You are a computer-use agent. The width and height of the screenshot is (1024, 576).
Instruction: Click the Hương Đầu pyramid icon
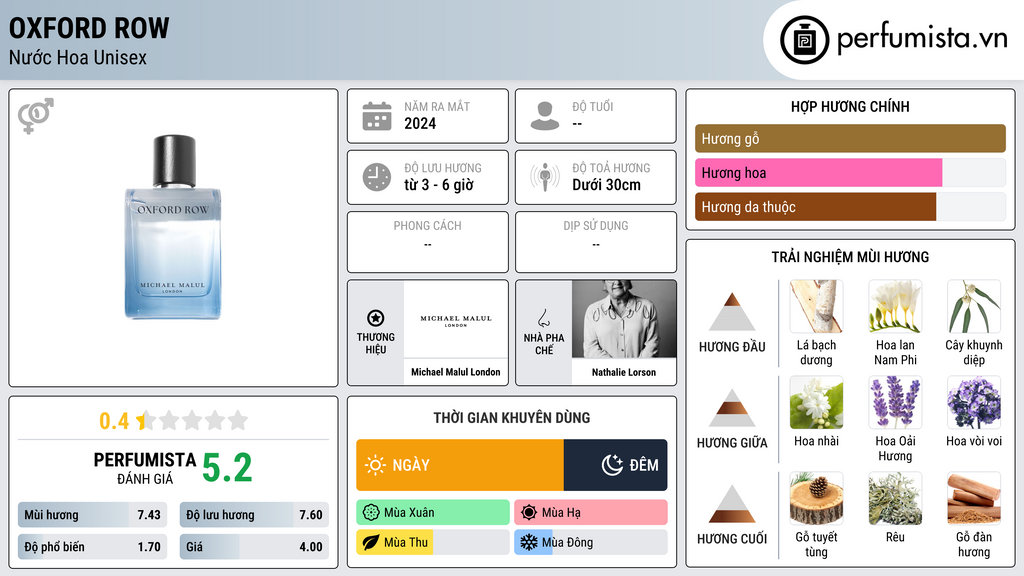tap(732, 312)
